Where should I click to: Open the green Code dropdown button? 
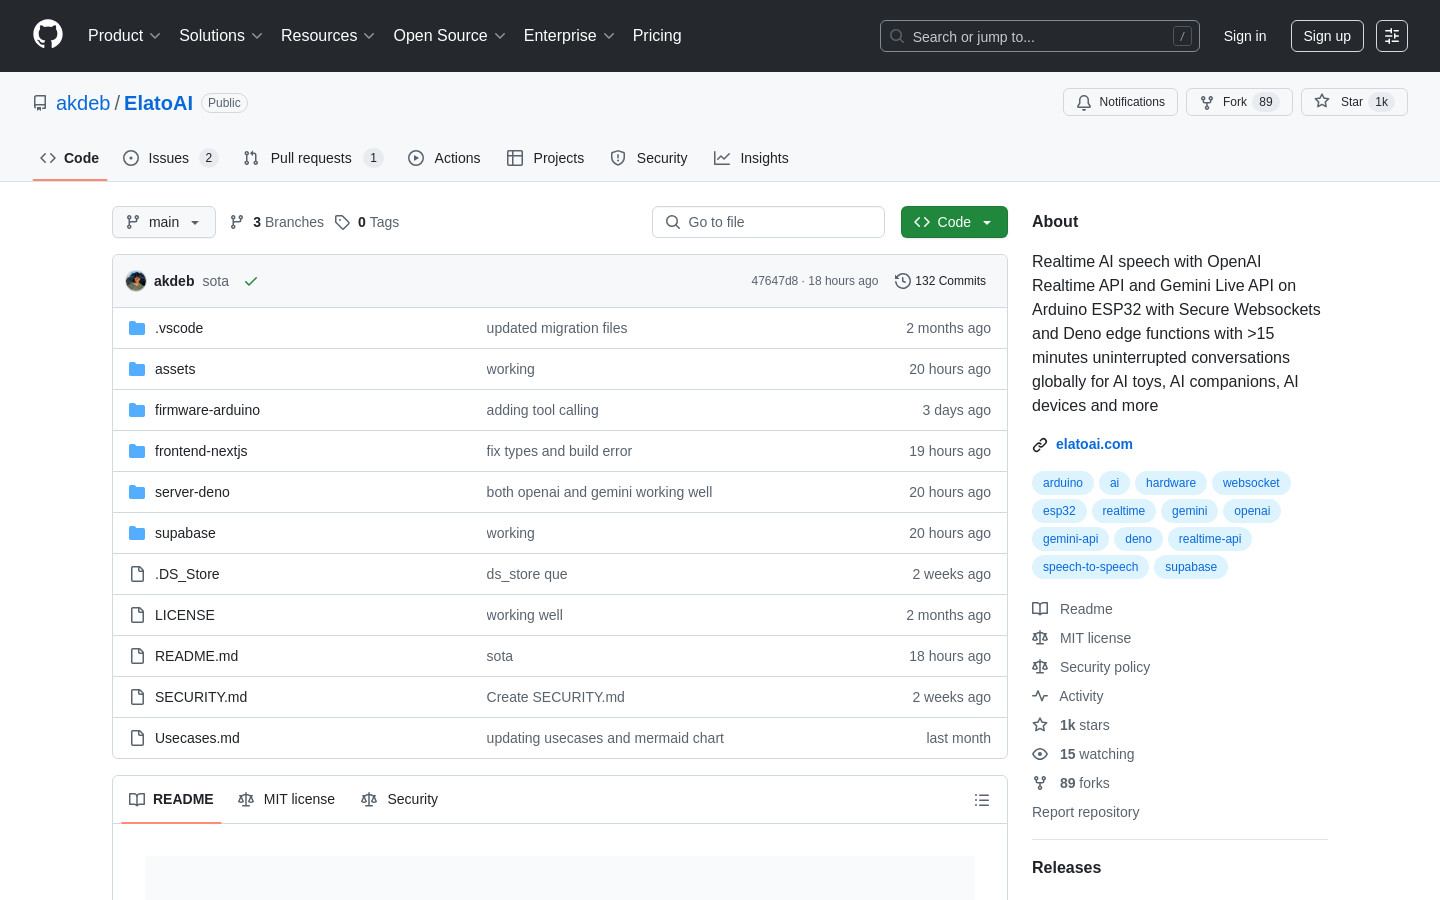954,222
